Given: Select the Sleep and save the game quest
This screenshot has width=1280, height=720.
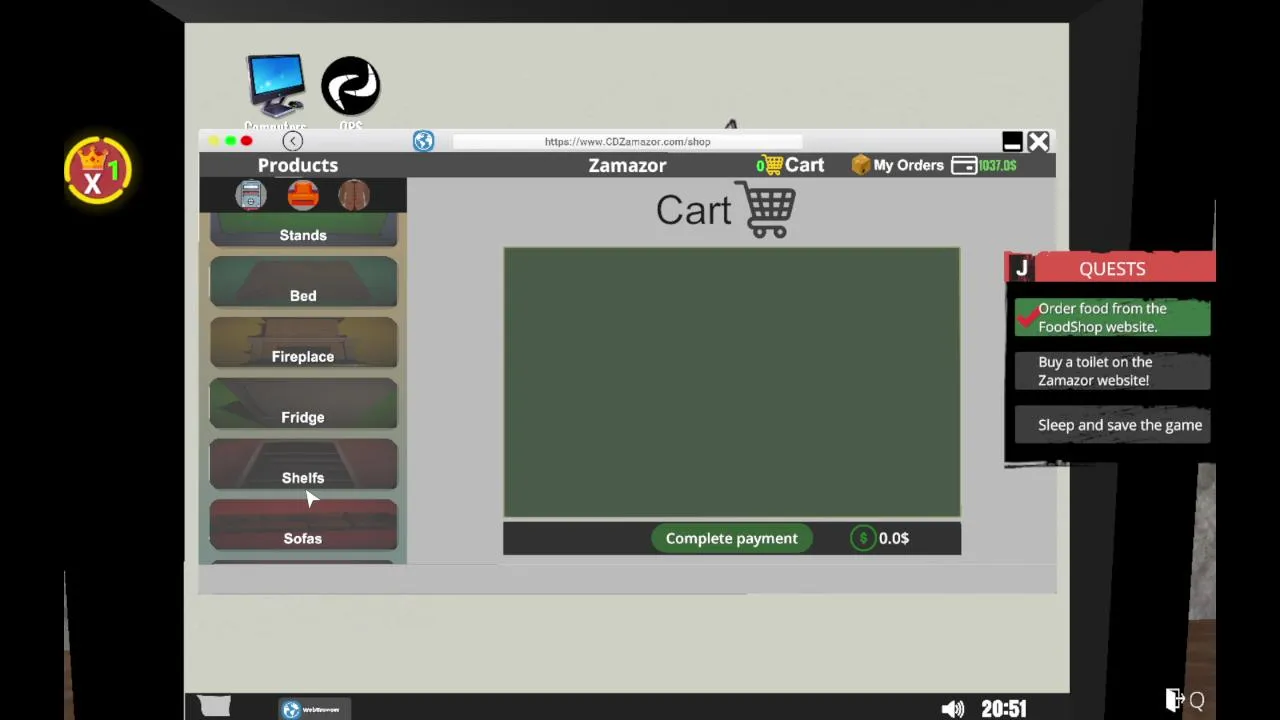Looking at the screenshot, I should pos(1112,425).
